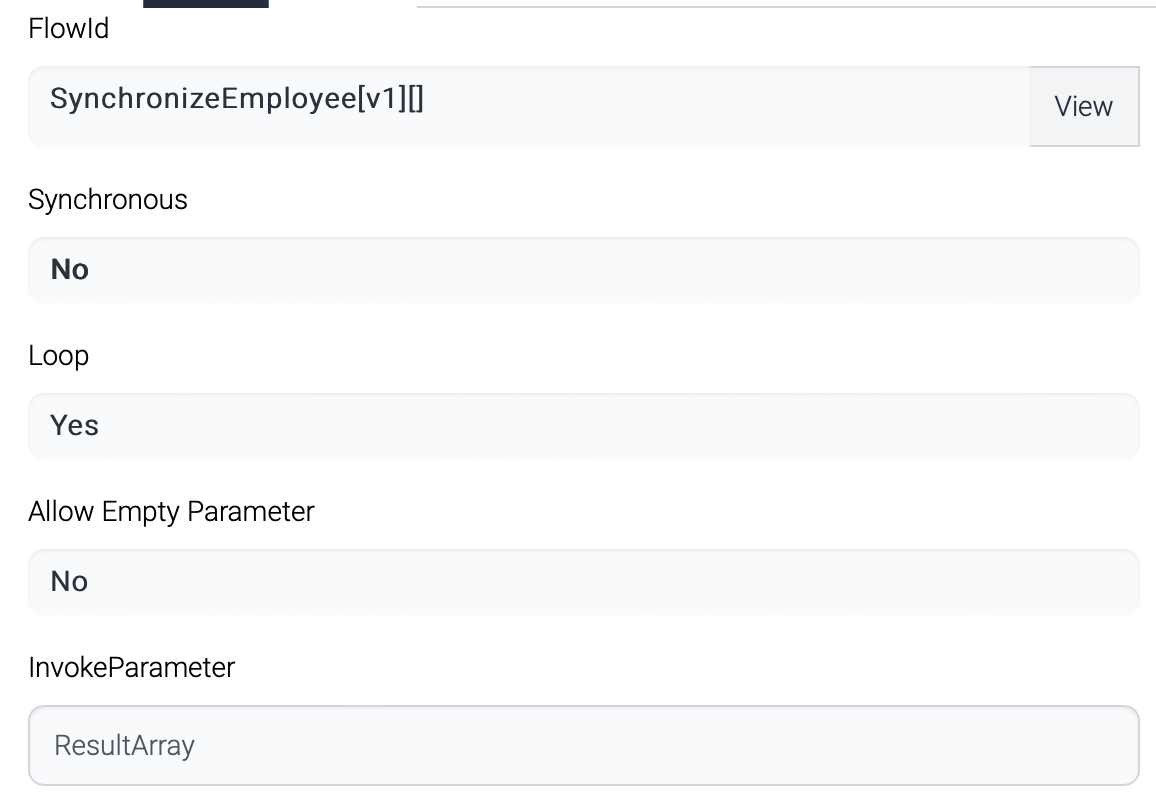Click the Loop label
Viewport: 1156px width, 808px height.
point(59,356)
